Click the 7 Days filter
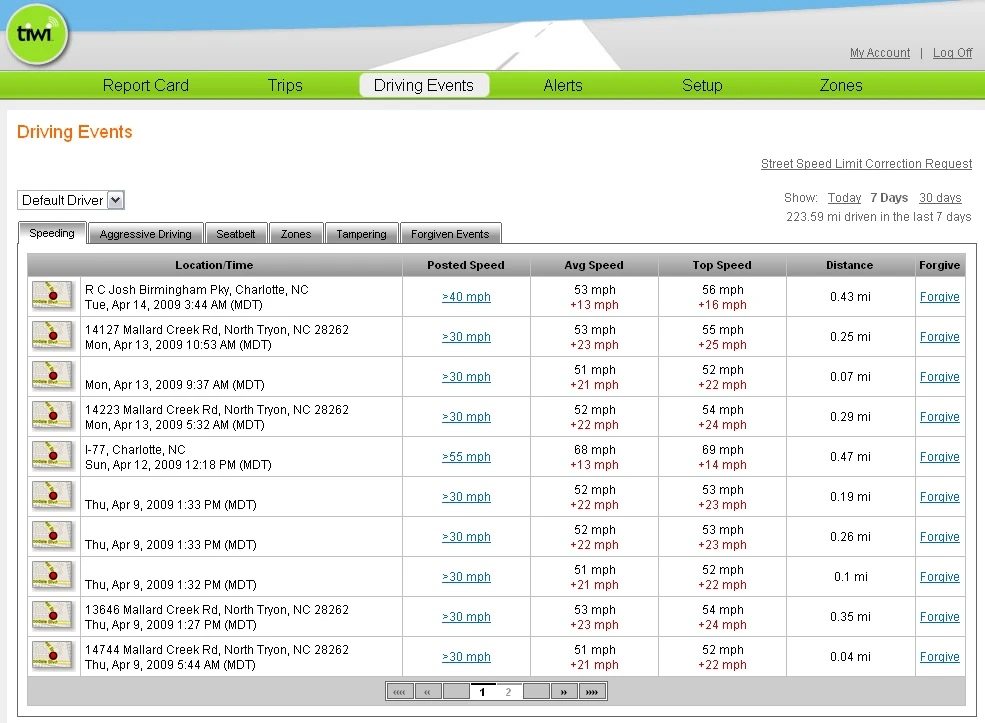Image resolution: width=985 pixels, height=723 pixels. 889,198
